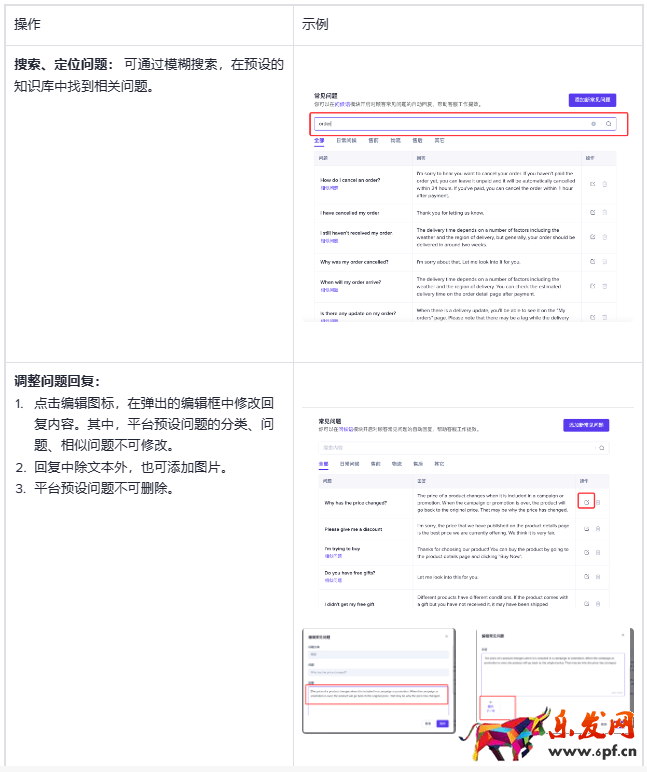647x772 pixels.
Task: Delete the 'Do you have free gifts?' row
Action: pyautogui.click(x=598, y=576)
